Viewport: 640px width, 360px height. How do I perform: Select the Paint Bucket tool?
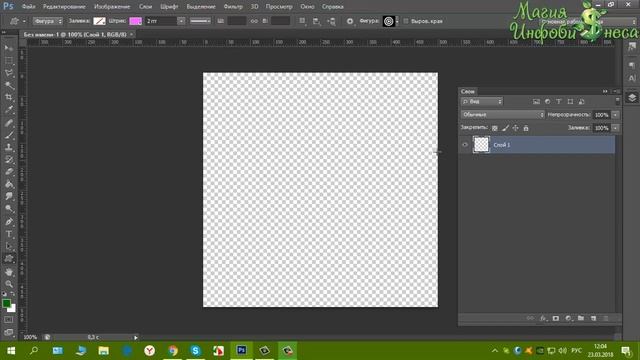(x=9, y=184)
